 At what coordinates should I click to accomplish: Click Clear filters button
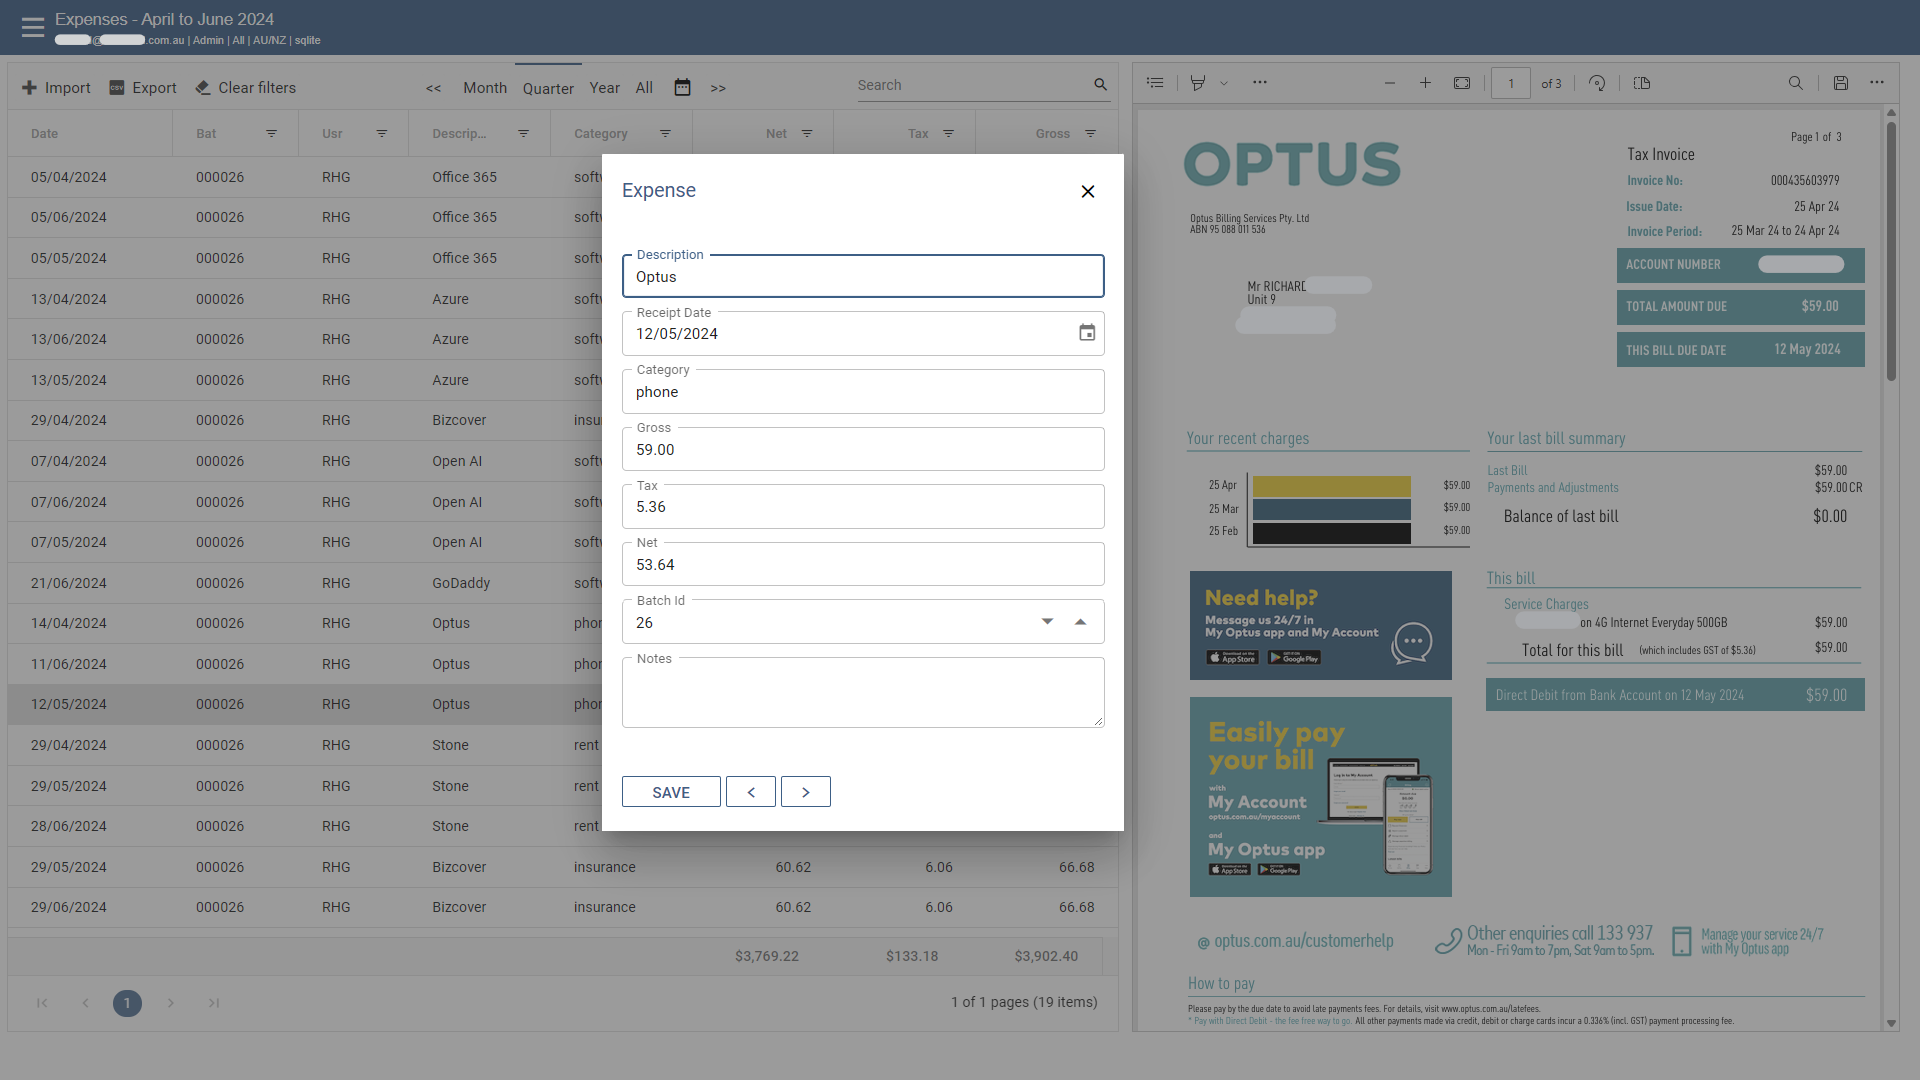pyautogui.click(x=245, y=88)
